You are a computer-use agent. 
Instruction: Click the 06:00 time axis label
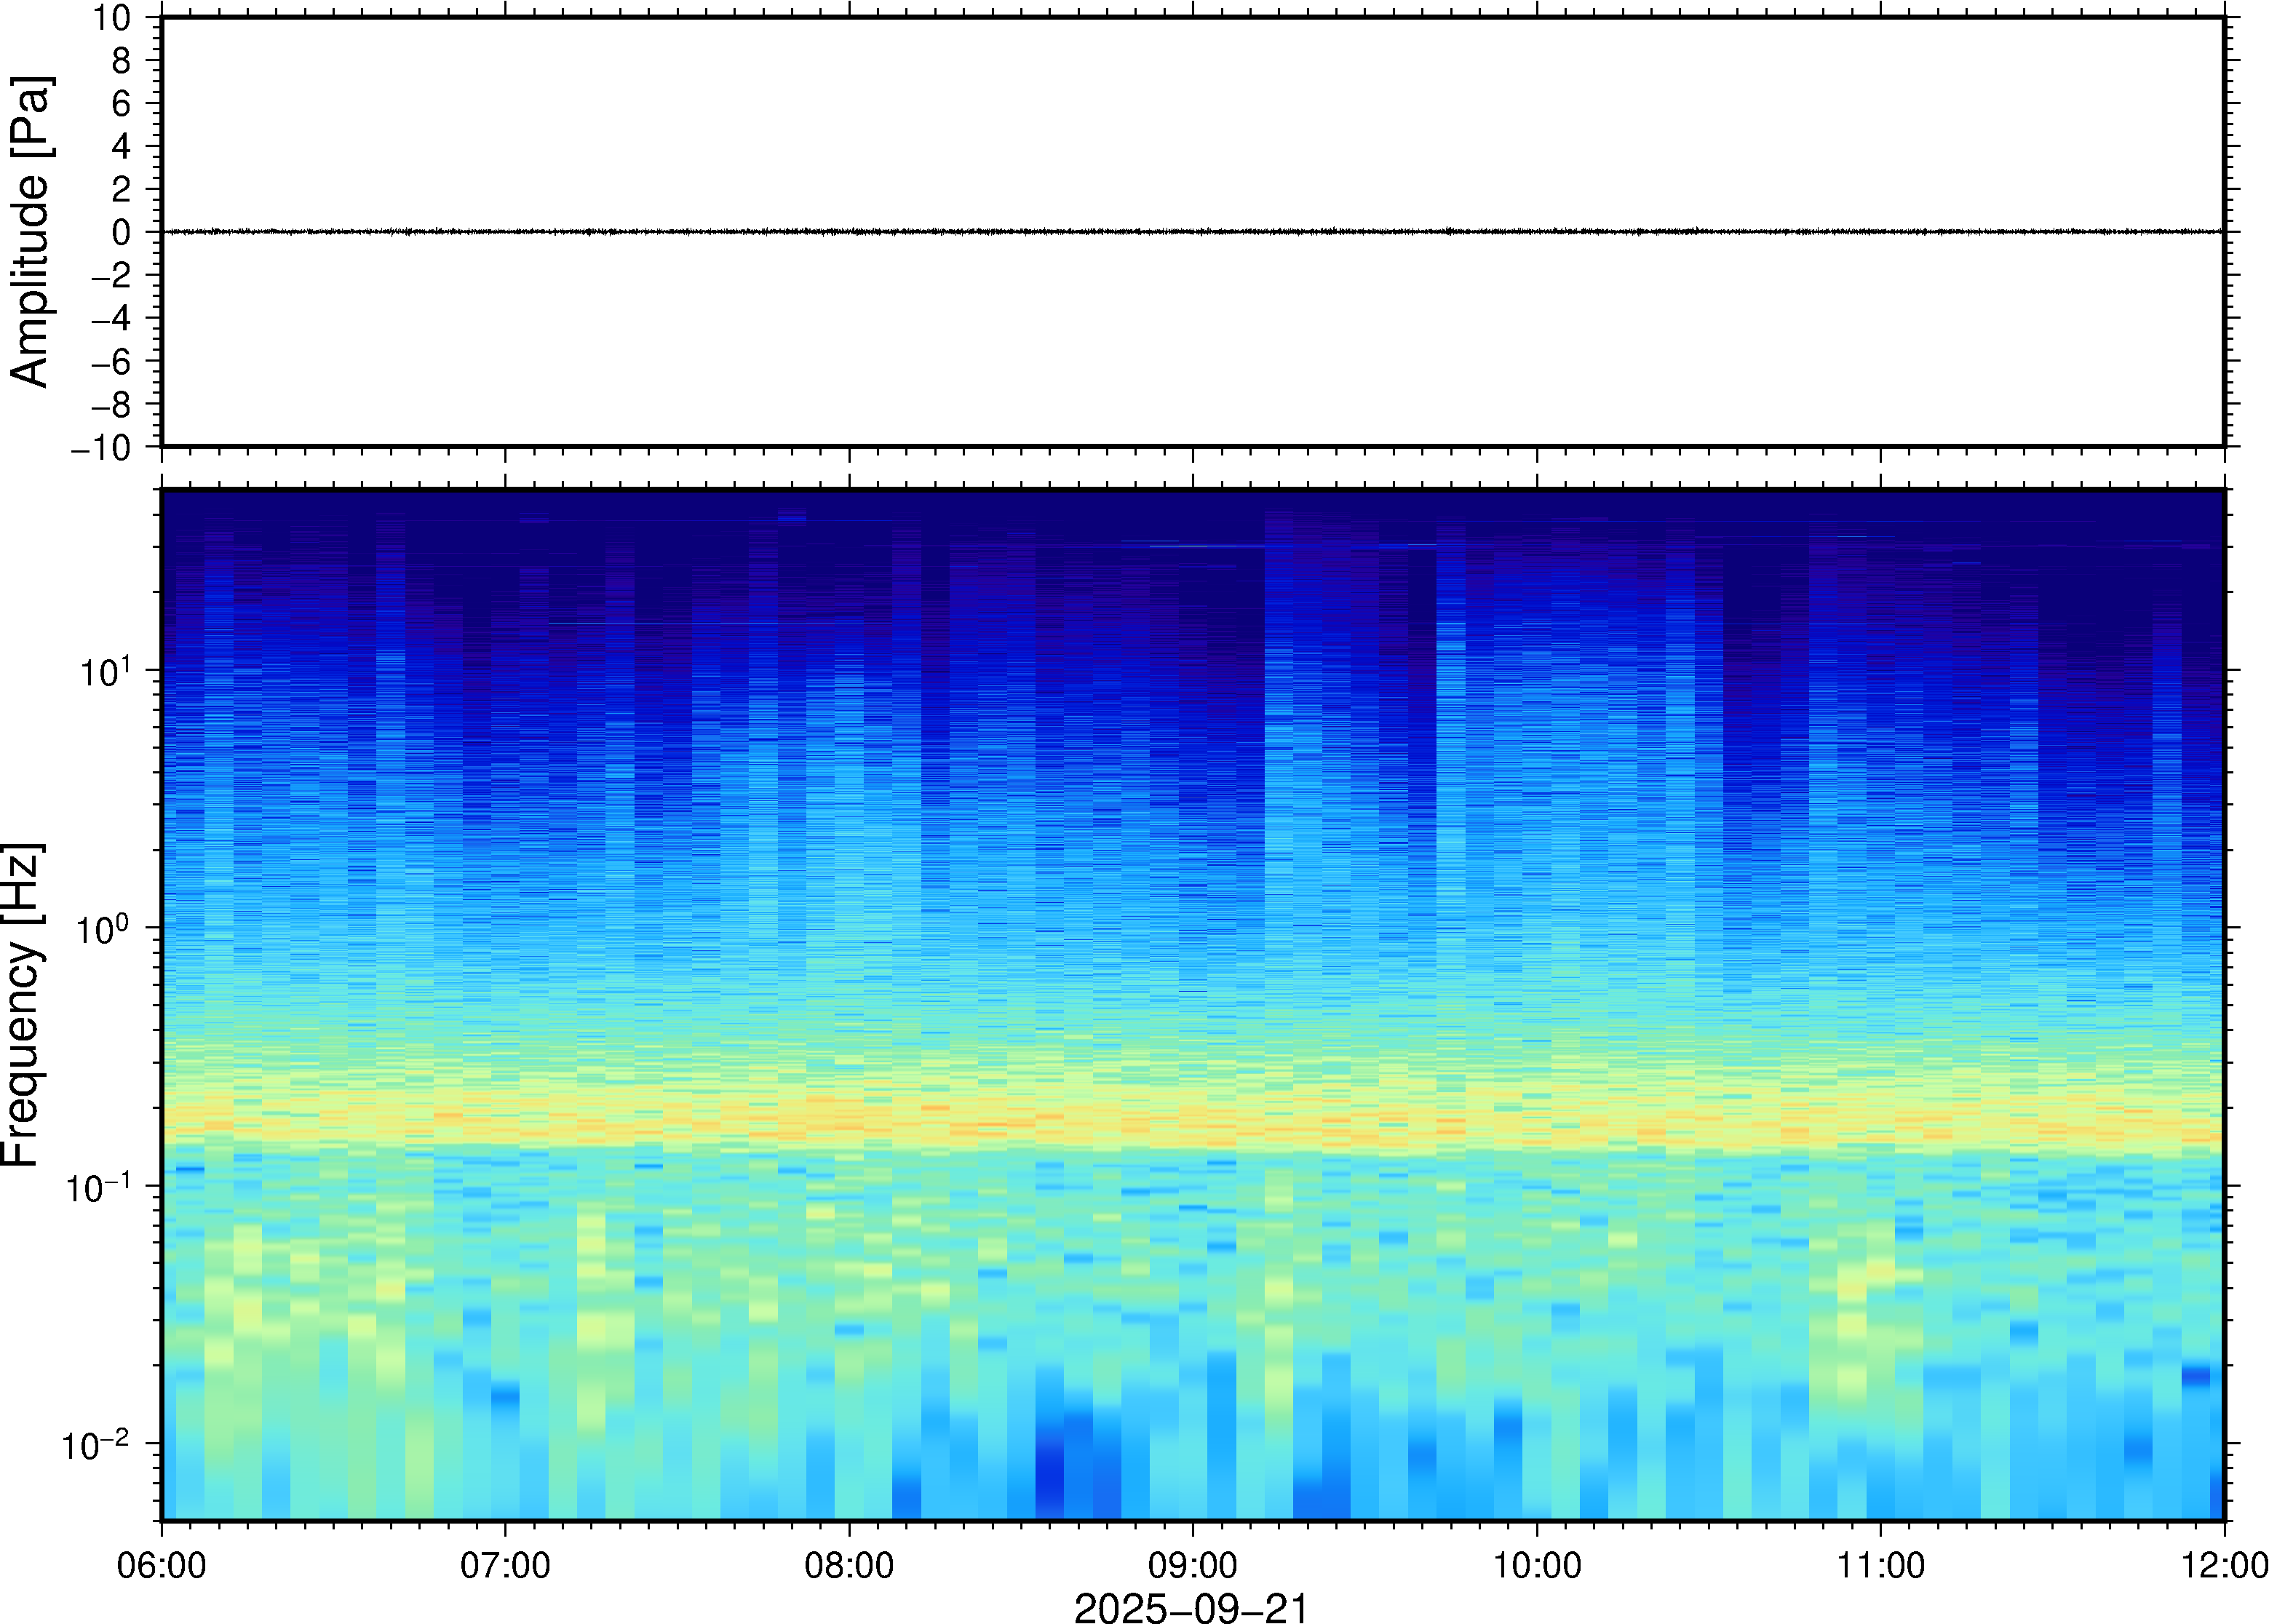click(161, 1565)
